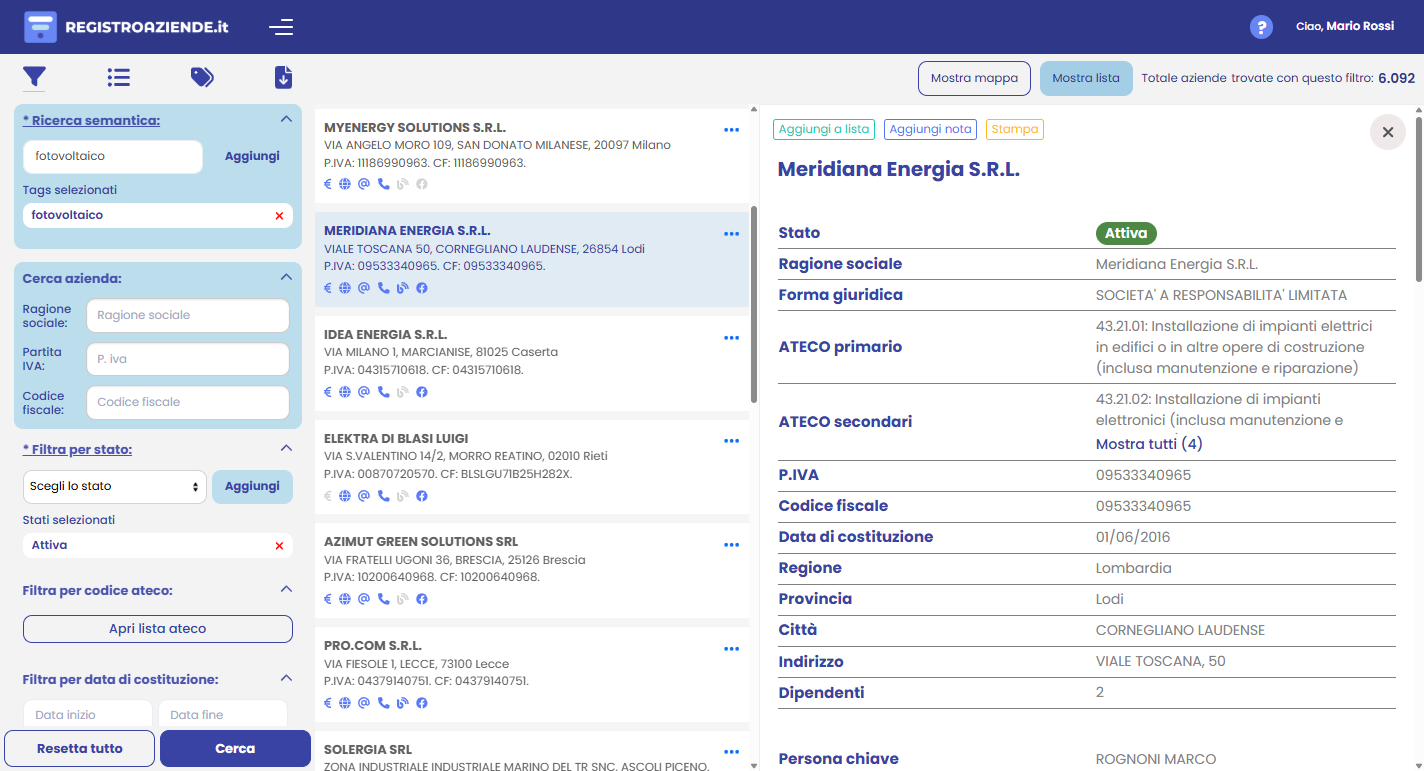The height and width of the screenshot is (771, 1424).
Task: Click the phone icon for PRO.COM S.R.L.
Action: pos(383,703)
